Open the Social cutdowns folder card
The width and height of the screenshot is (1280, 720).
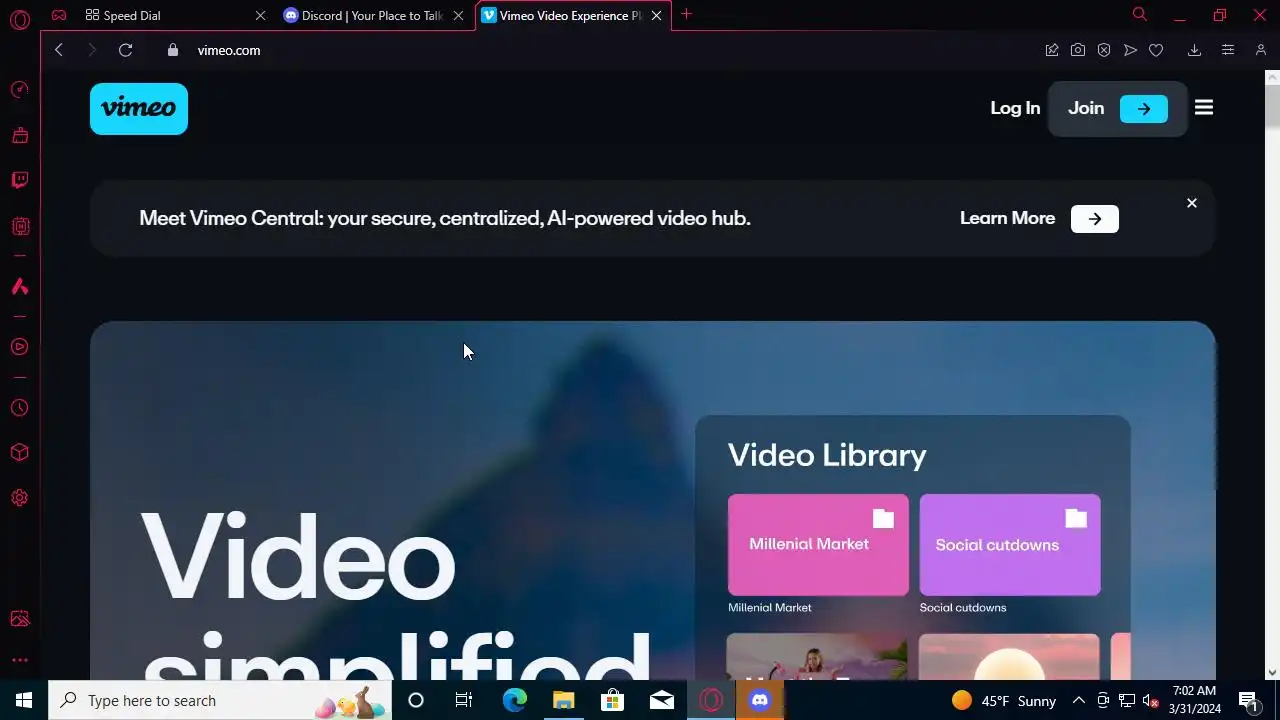[1010, 545]
